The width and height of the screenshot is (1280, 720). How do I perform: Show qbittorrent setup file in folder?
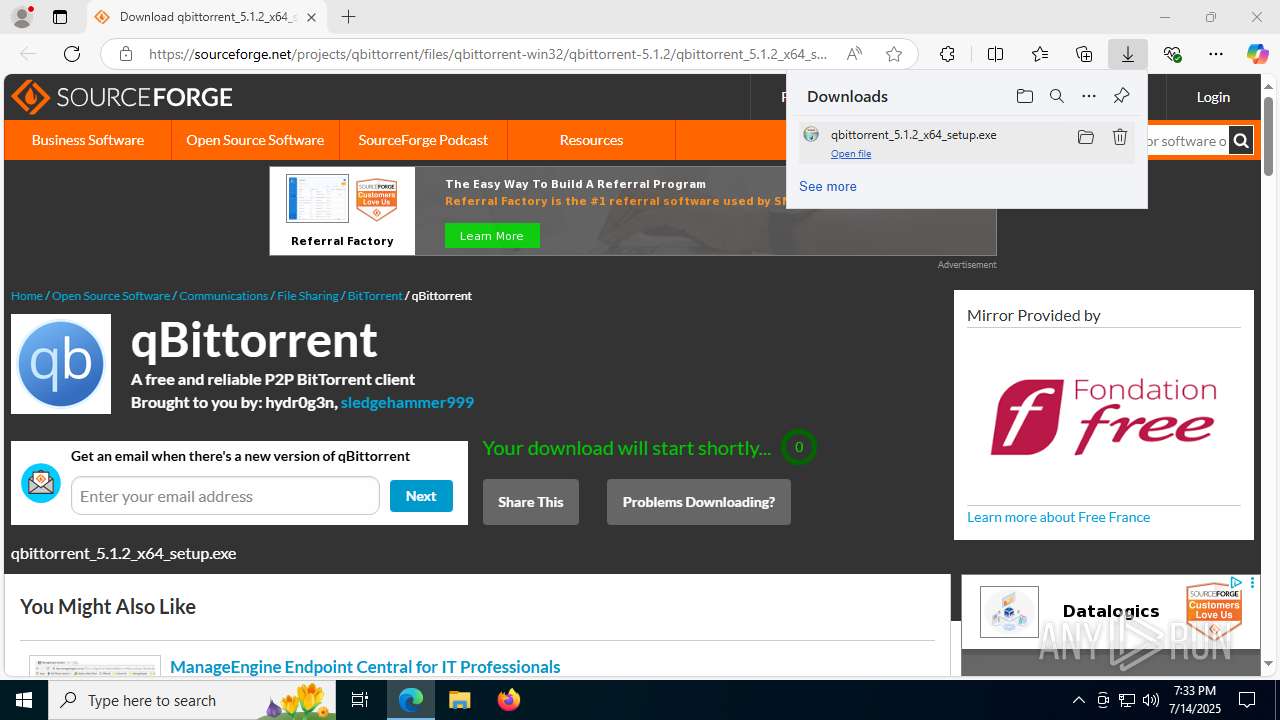tap(1085, 137)
